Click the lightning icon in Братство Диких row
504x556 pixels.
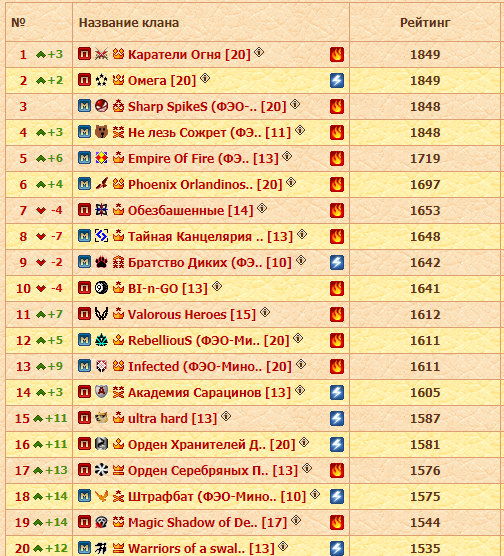pos(337,262)
